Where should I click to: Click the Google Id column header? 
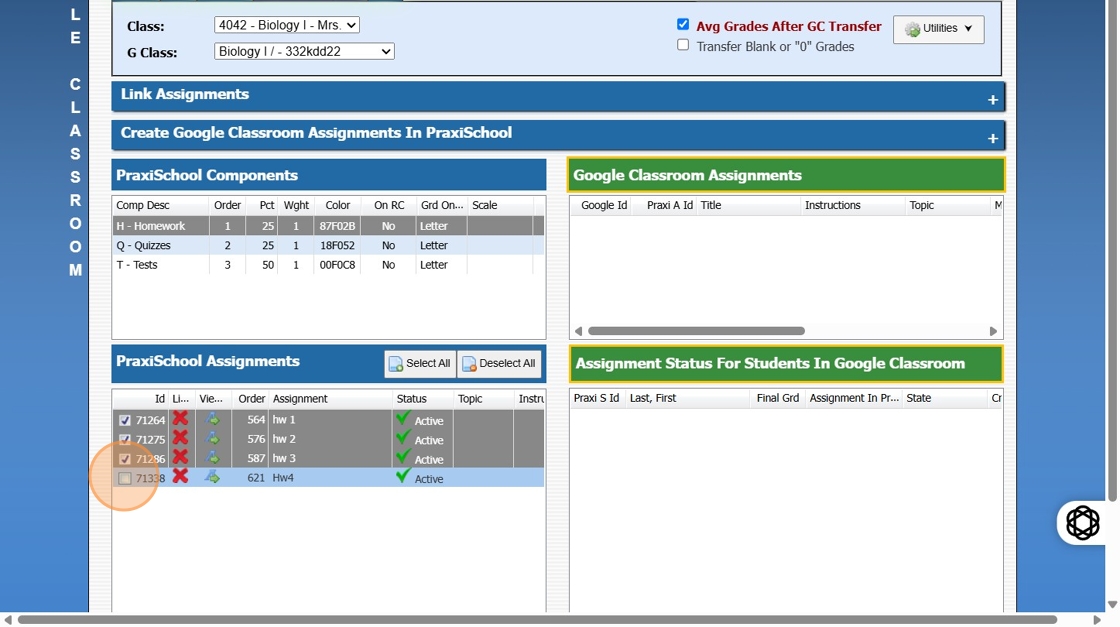coord(604,205)
